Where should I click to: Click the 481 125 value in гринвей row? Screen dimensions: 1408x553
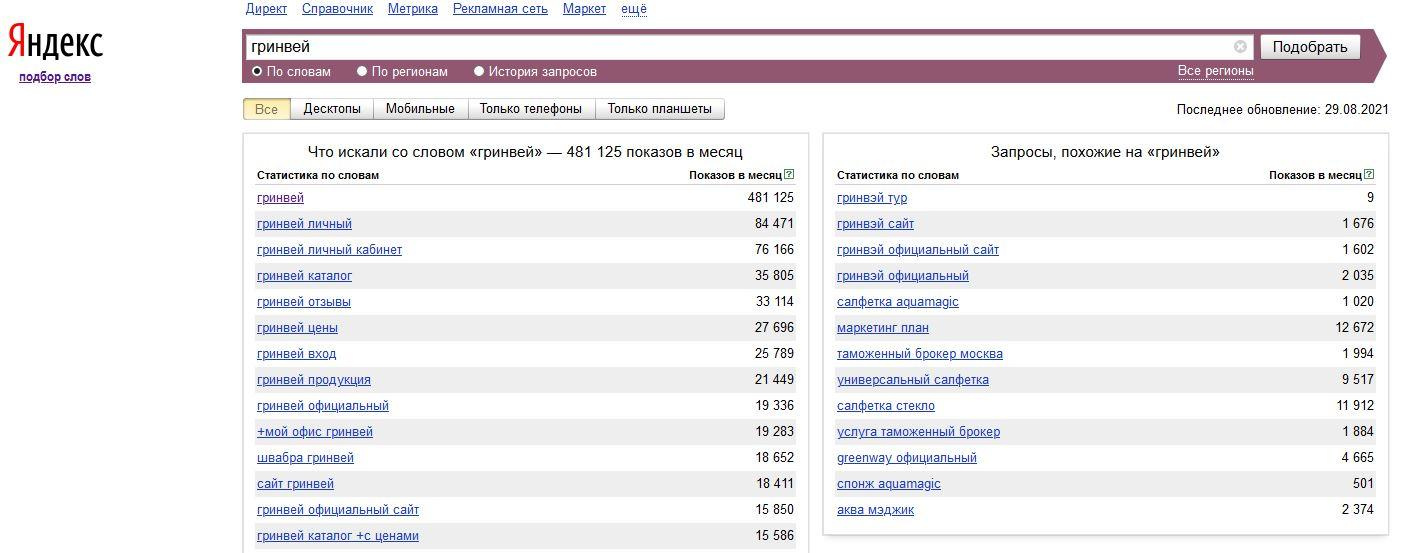click(x=771, y=198)
